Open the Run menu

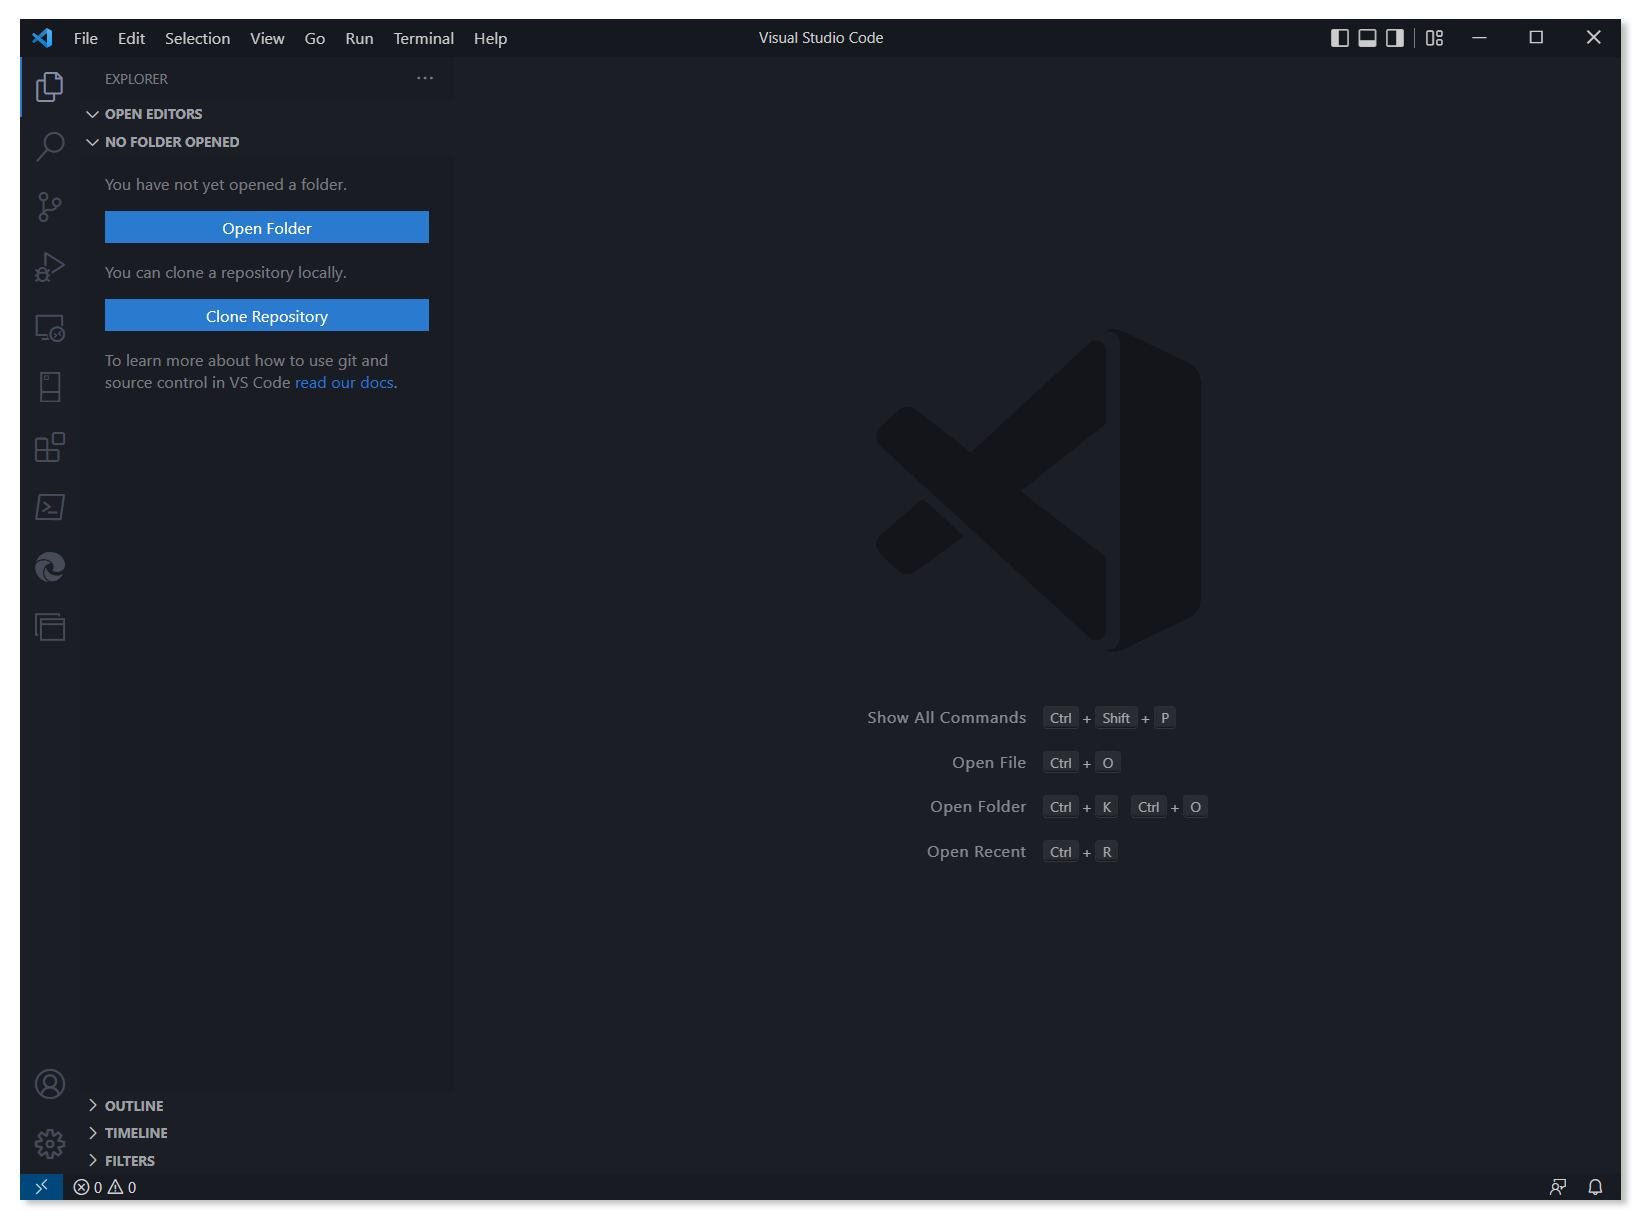pyautogui.click(x=359, y=38)
